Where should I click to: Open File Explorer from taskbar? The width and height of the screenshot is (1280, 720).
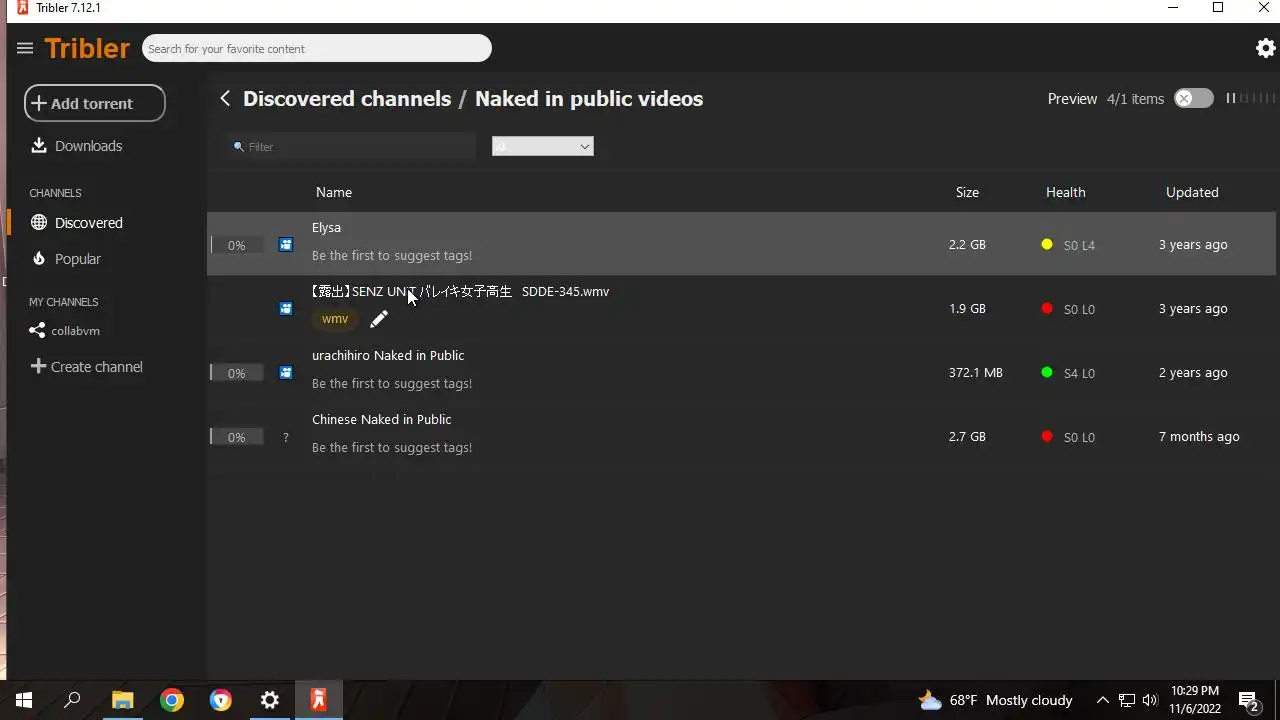tap(123, 700)
